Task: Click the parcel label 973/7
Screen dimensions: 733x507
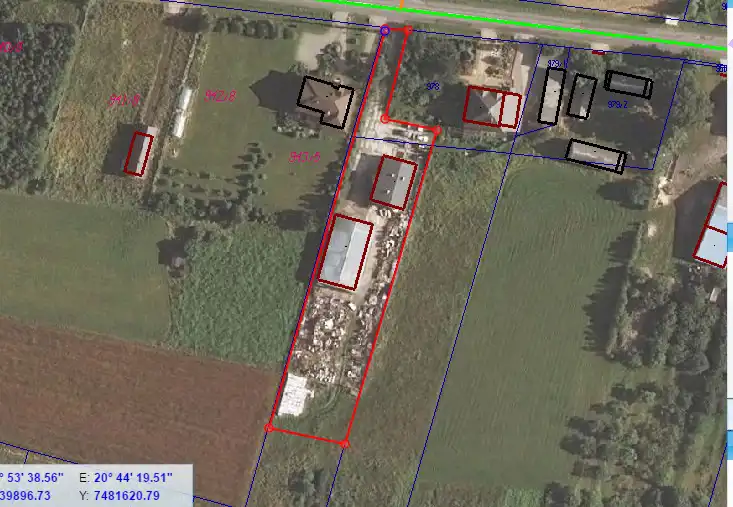Action: (617, 104)
